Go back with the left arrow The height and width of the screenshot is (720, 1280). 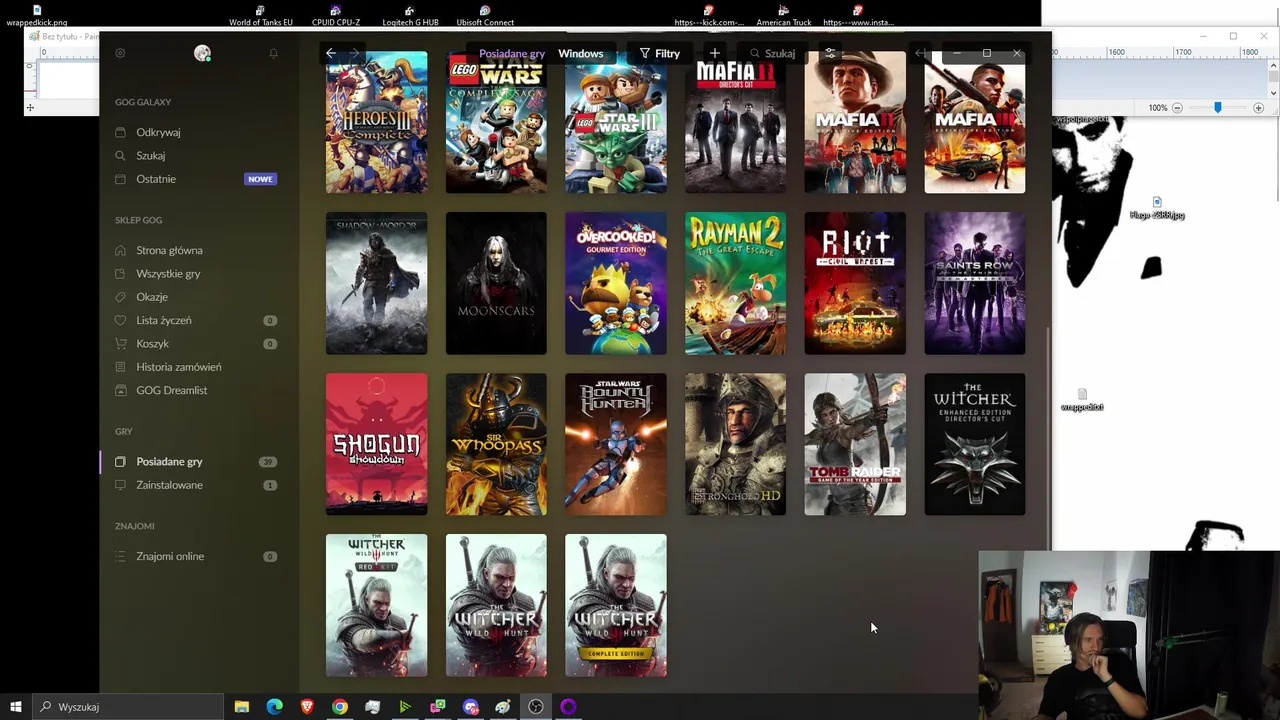pyautogui.click(x=331, y=53)
